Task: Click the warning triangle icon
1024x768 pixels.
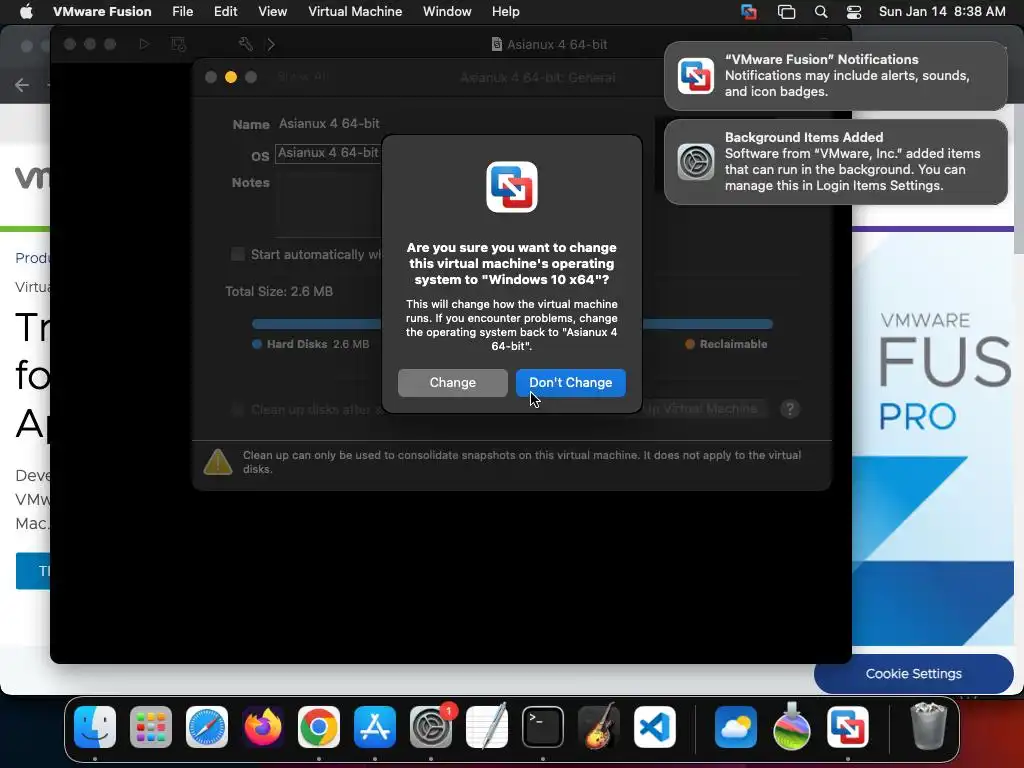Action: point(218,462)
